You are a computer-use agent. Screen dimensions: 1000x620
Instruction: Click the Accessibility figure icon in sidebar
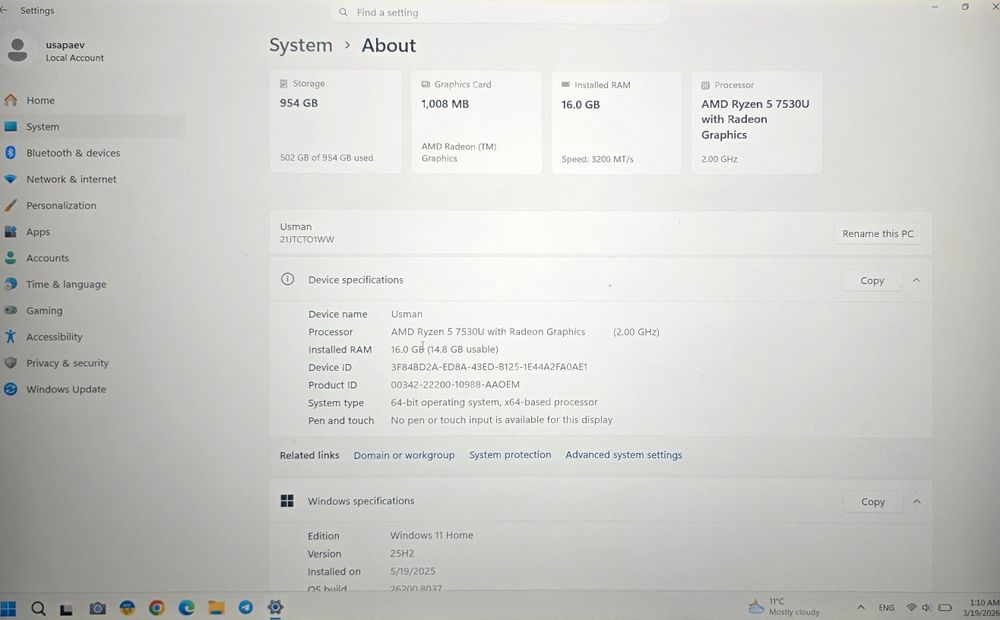[x=10, y=336]
